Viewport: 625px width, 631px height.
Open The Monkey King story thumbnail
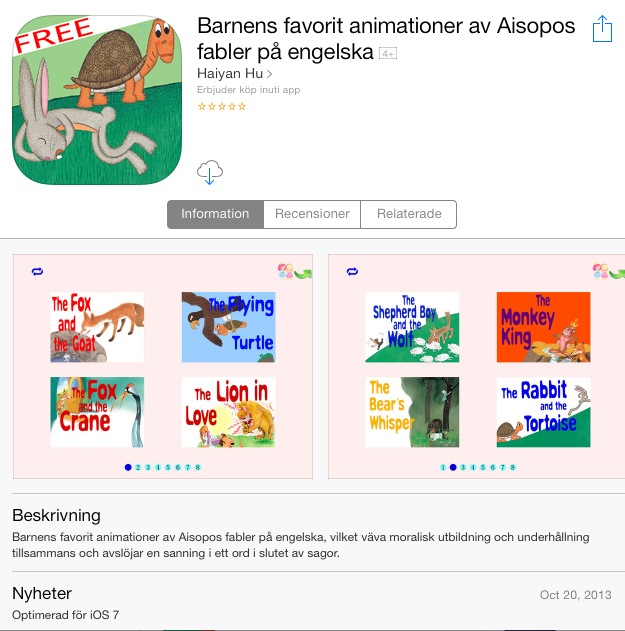543,327
